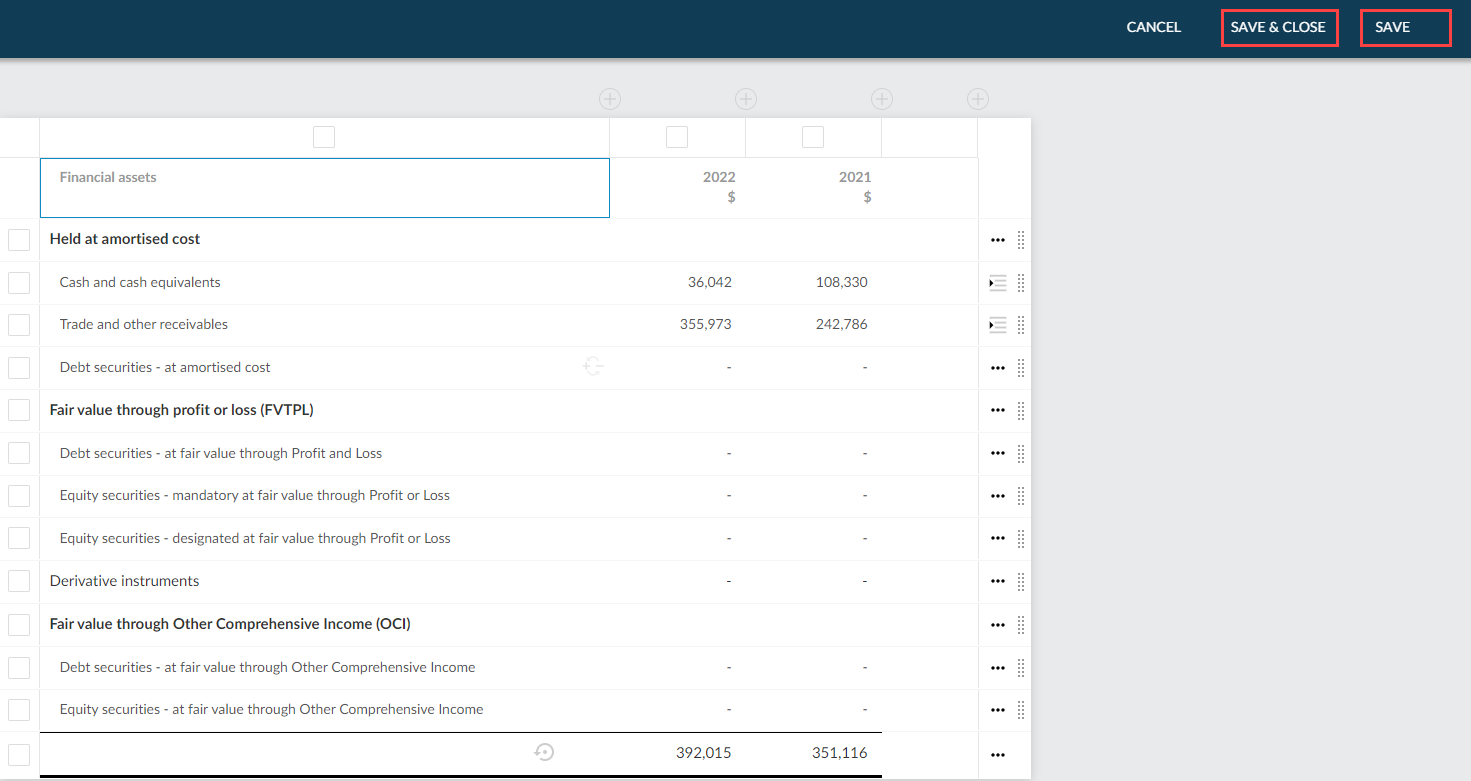The height and width of the screenshot is (781, 1471).
Task: Edit the Financial assets header cell
Action: [x=325, y=188]
